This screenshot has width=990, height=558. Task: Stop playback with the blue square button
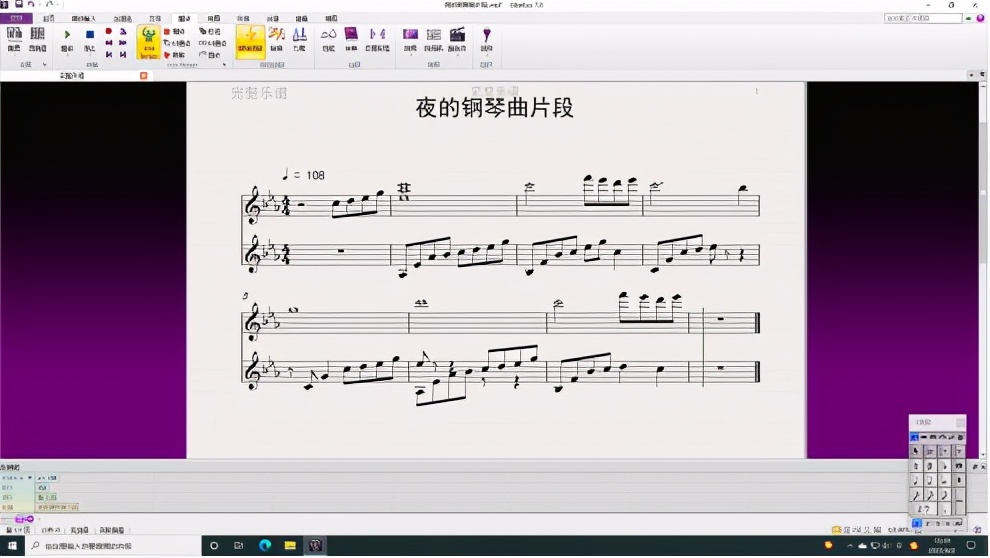(x=90, y=39)
